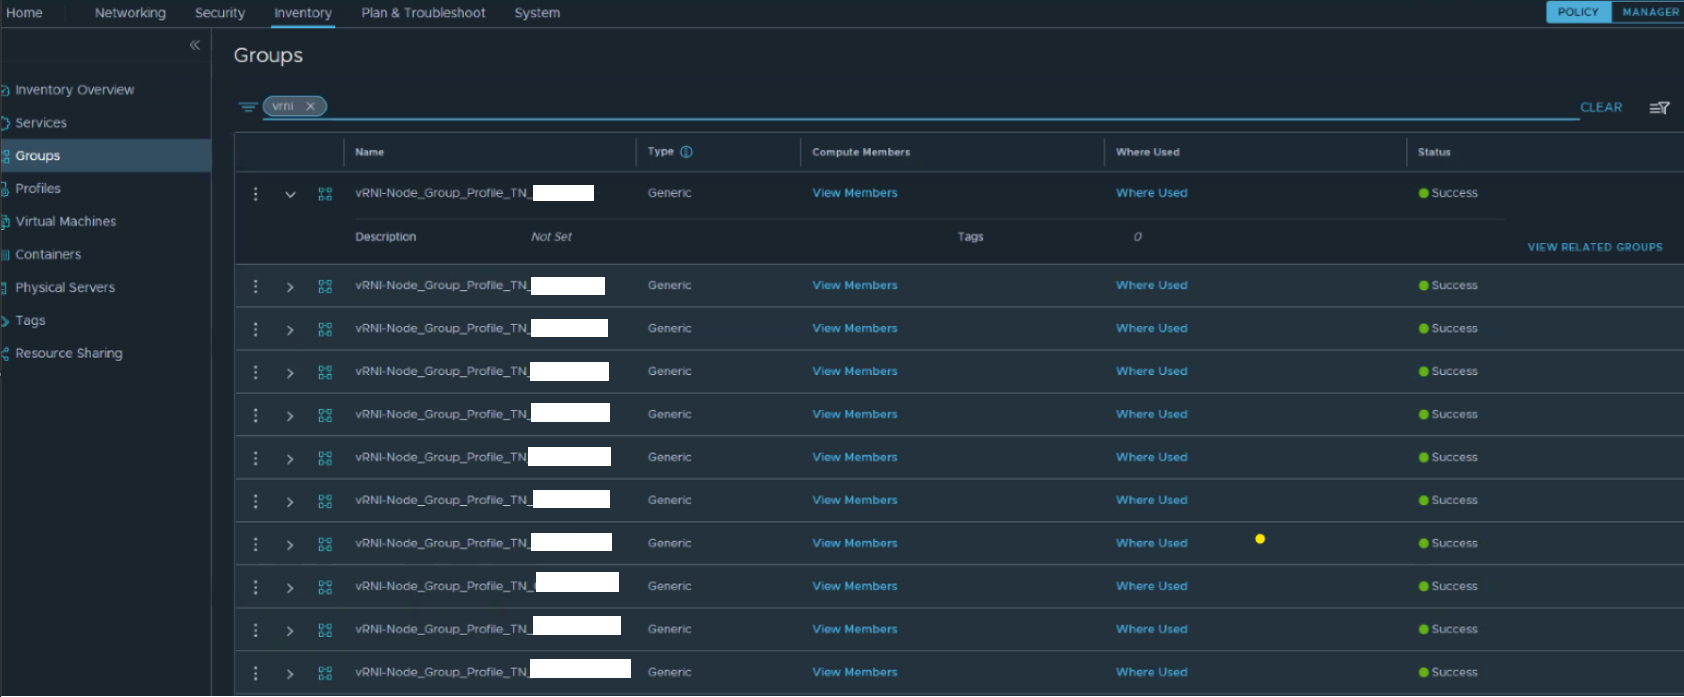Click the group icon of first row
1684x697 pixels.
(325, 194)
